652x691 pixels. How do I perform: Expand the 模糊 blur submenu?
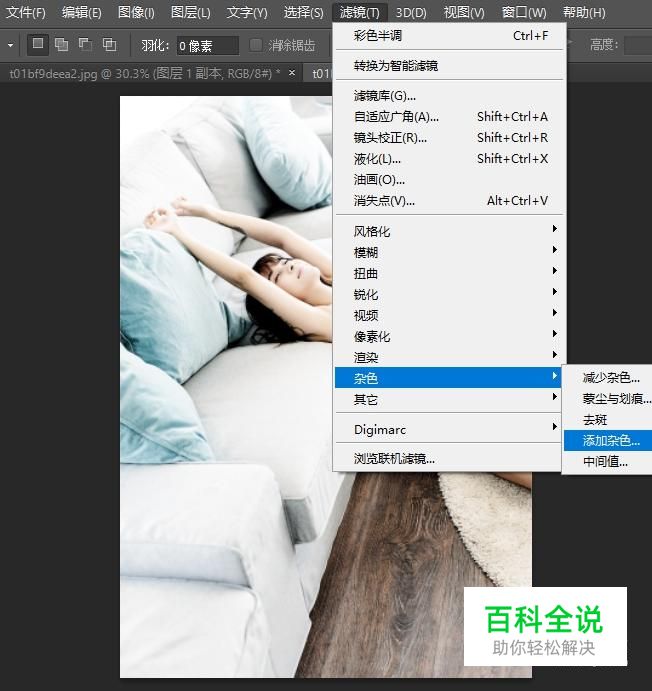(x=450, y=253)
